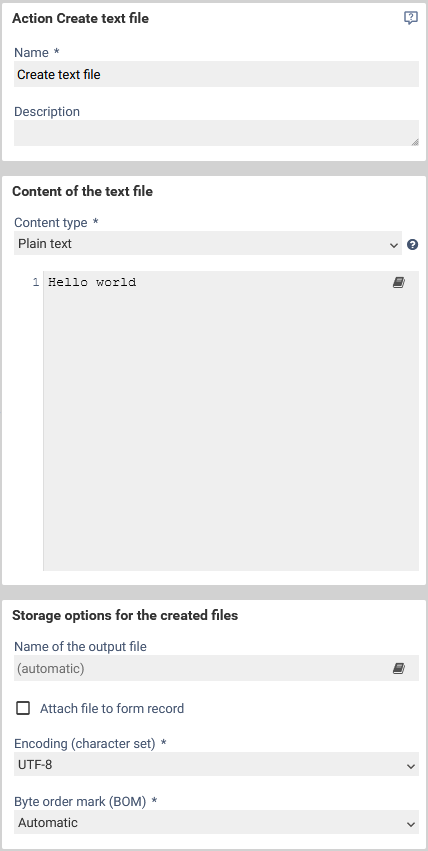Open placeholder book icon in text editor

(x=399, y=282)
